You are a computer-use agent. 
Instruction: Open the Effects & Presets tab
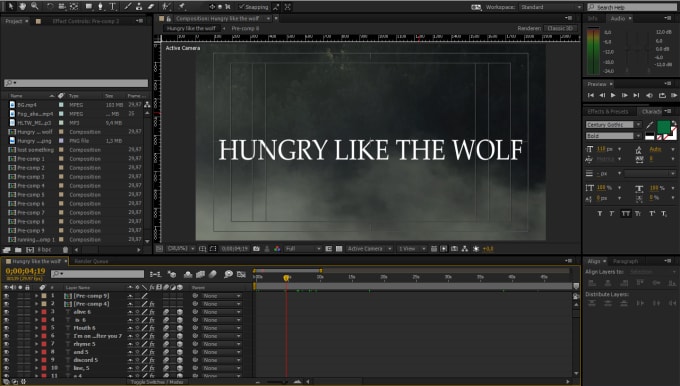click(608, 111)
